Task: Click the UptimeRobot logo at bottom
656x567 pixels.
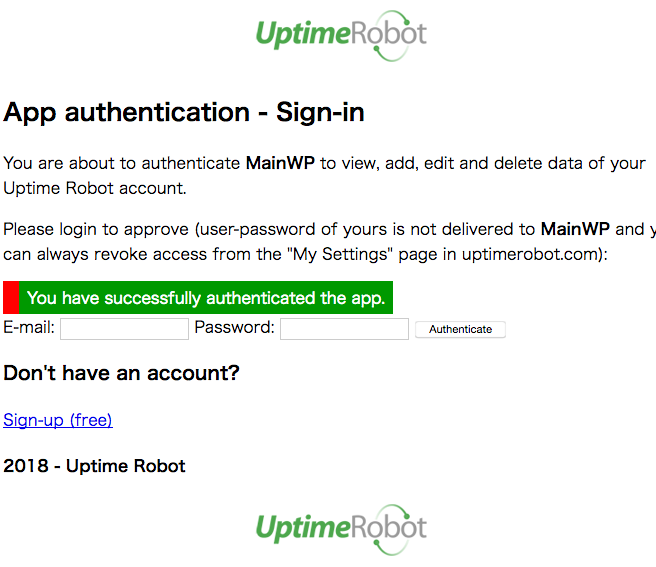Action: pos(341,529)
